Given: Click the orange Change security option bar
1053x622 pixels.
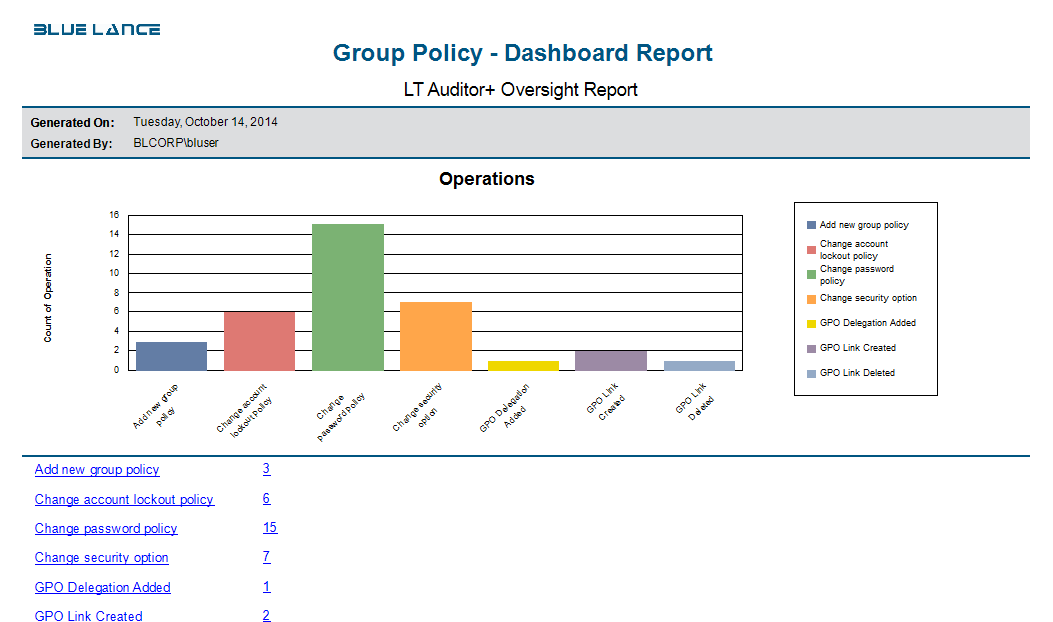Looking at the screenshot, I should pyautogui.click(x=436, y=335).
